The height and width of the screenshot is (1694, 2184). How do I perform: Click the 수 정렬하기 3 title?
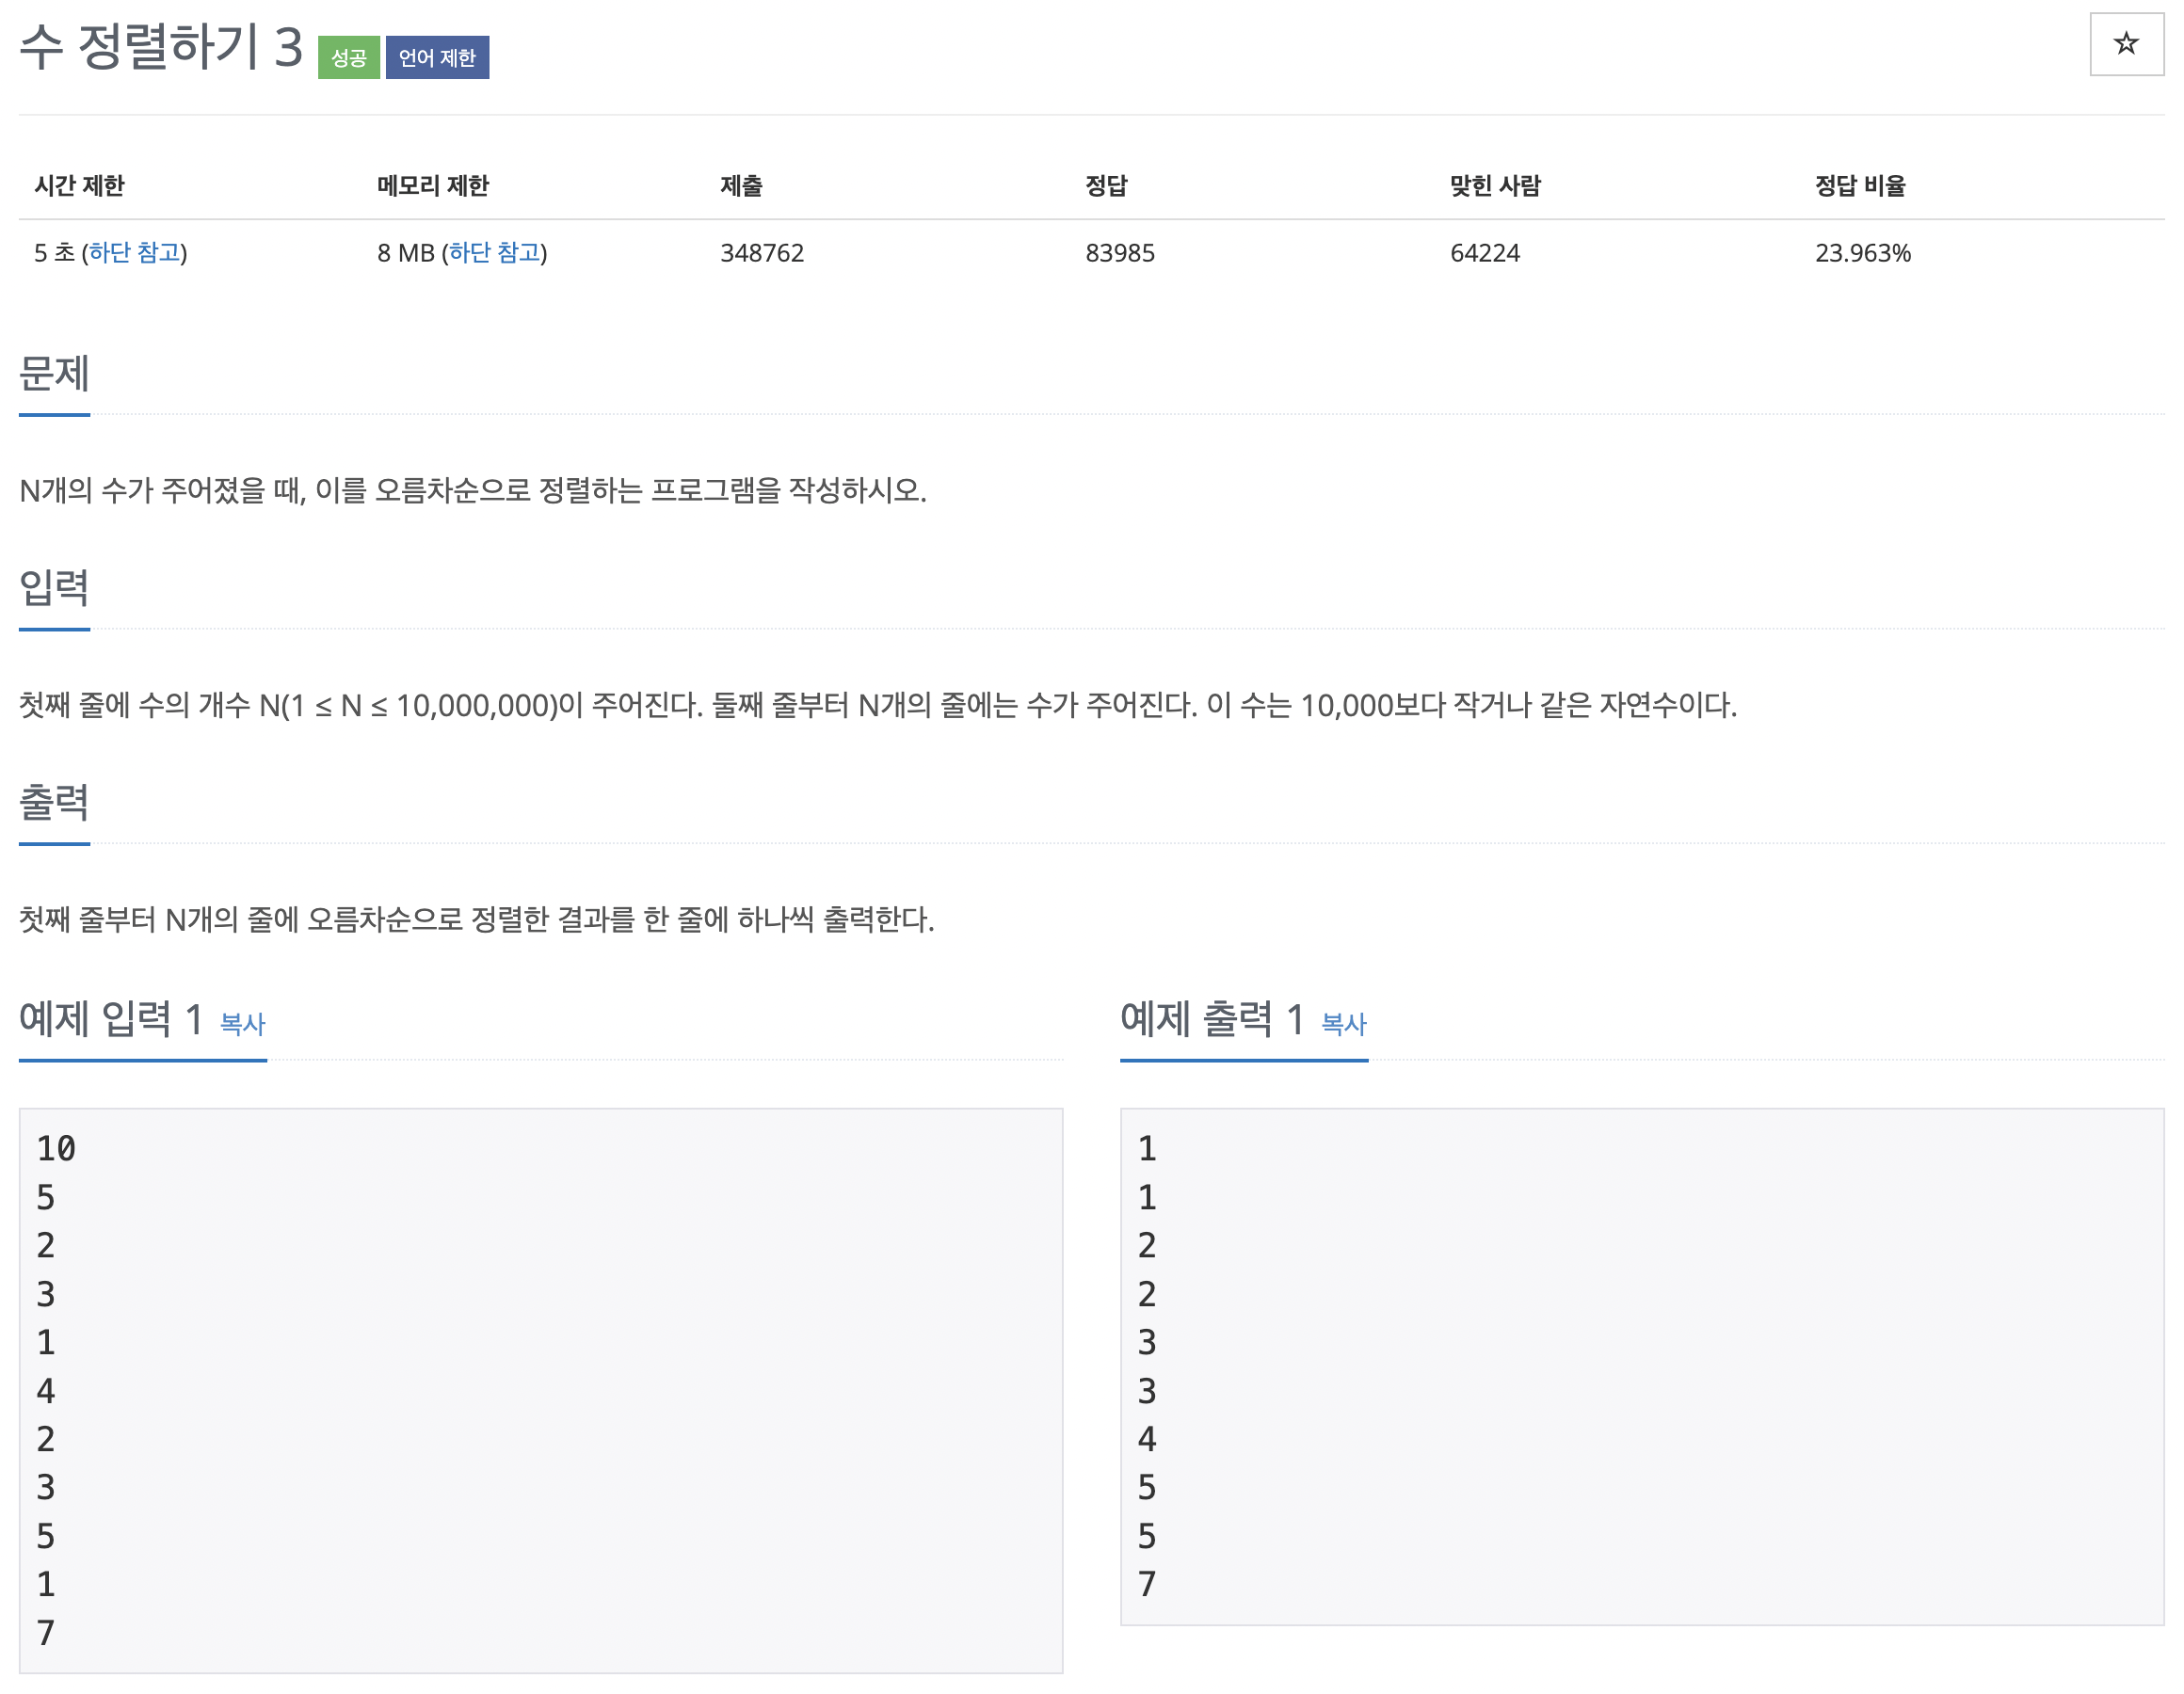click(161, 47)
